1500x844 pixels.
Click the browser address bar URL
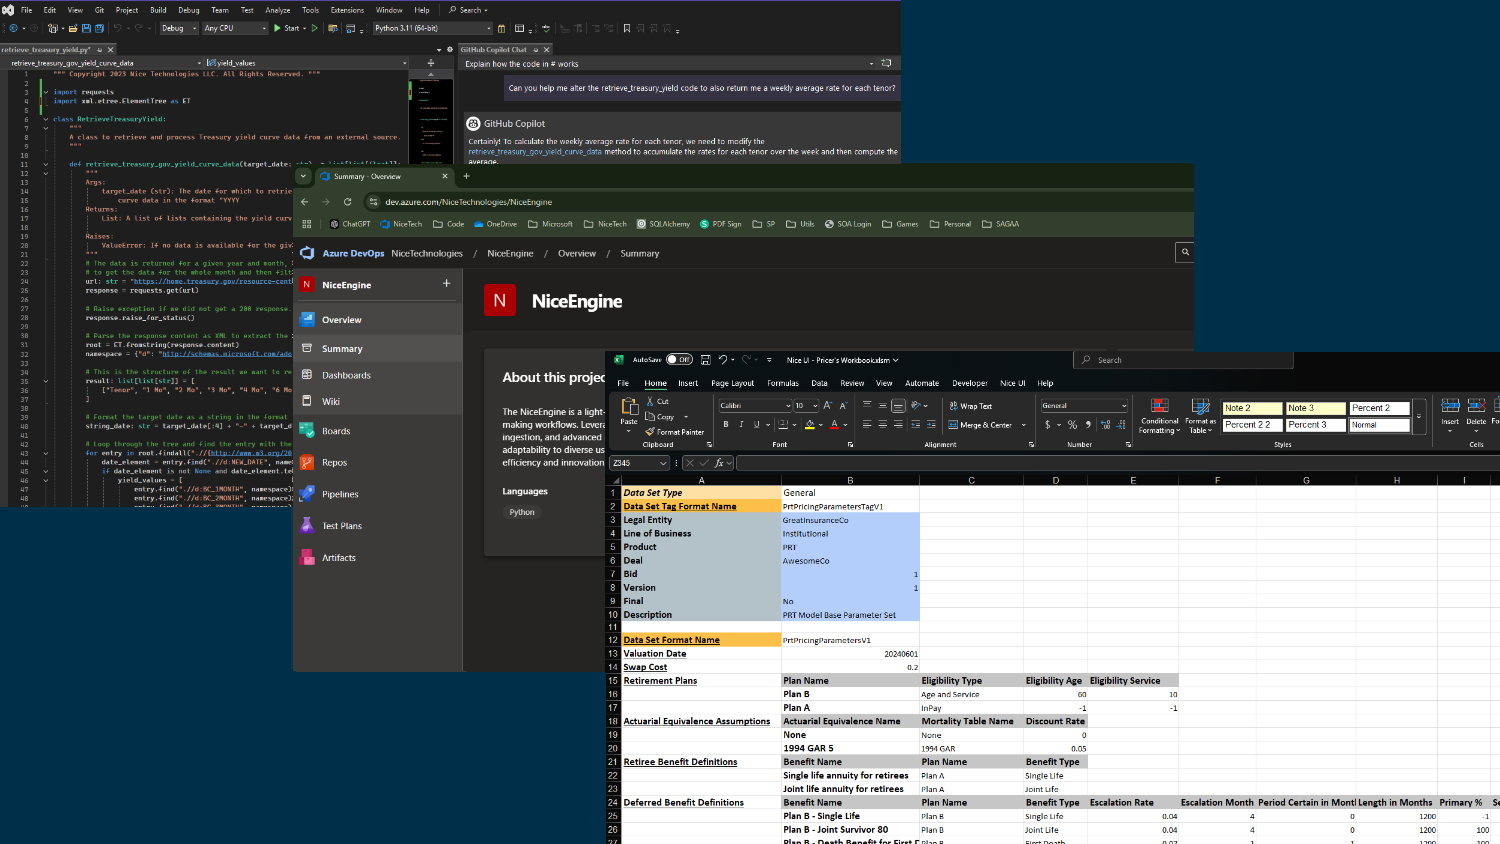(x=468, y=202)
